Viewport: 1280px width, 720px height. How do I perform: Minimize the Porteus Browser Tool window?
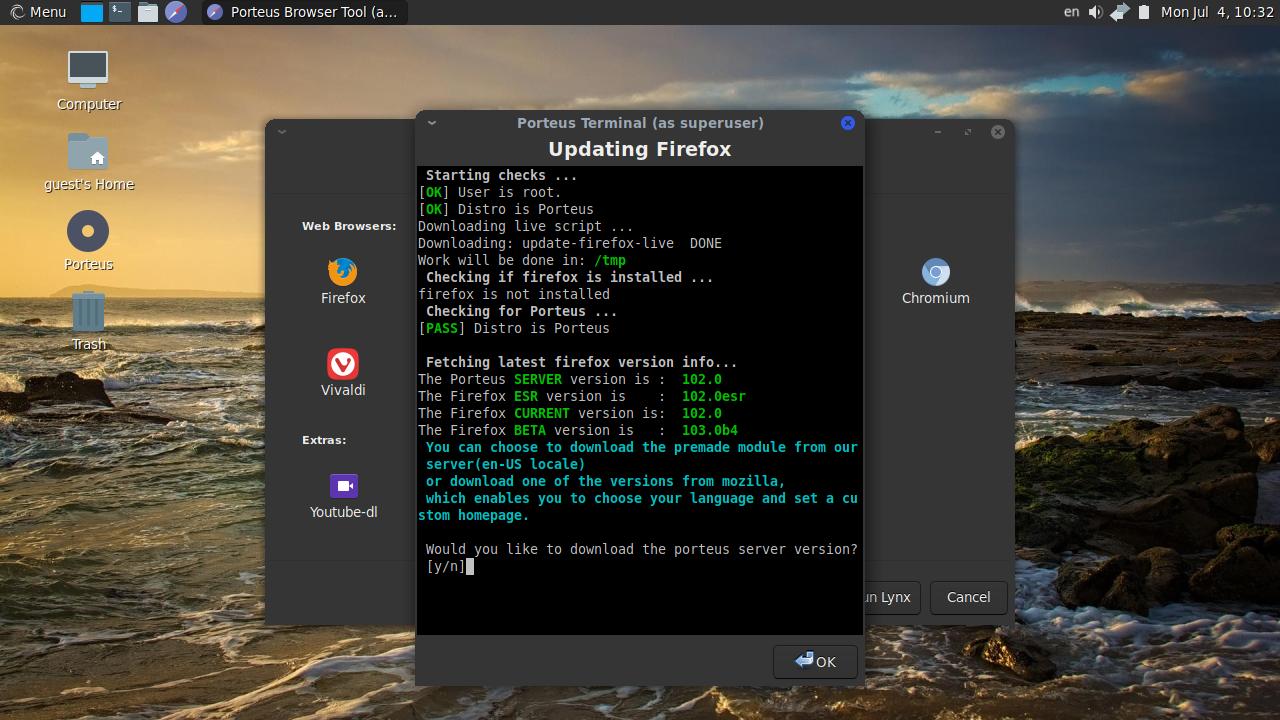[938, 132]
